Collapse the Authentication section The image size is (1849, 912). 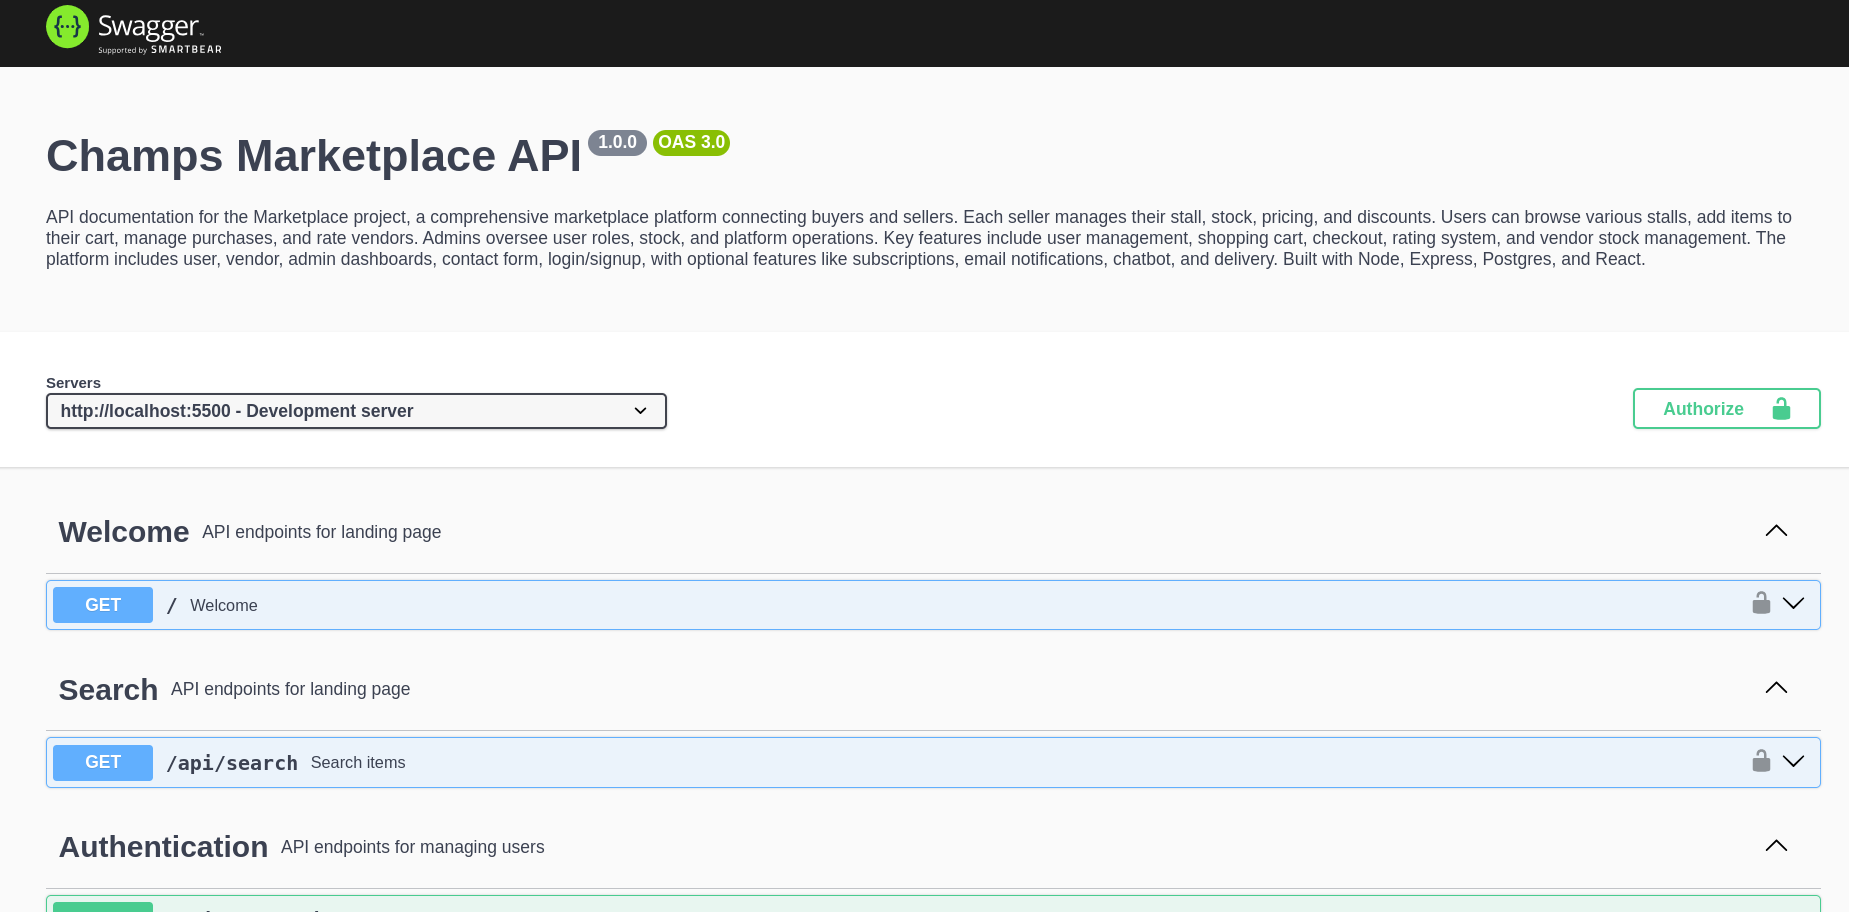[x=1776, y=846]
